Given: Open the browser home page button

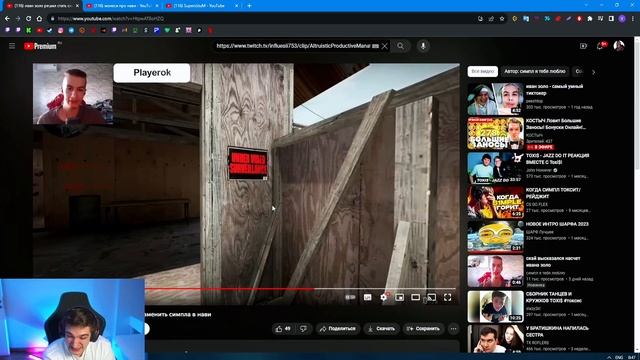Looking at the screenshot, I should [39, 18].
